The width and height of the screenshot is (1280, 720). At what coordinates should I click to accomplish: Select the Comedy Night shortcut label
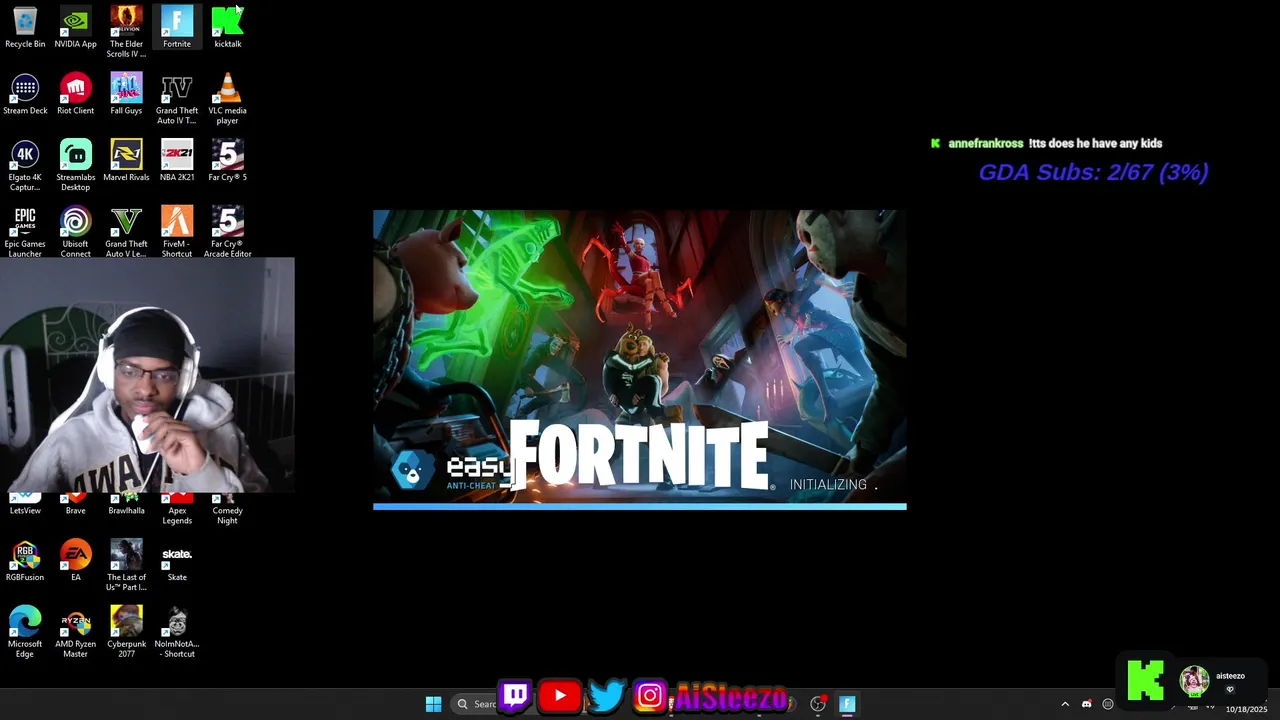click(228, 515)
